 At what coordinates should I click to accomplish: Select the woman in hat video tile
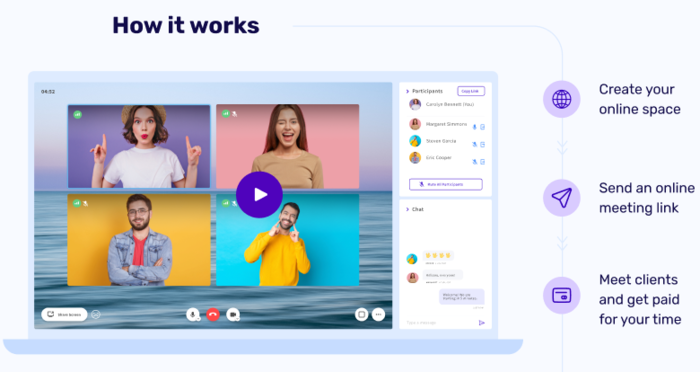139,146
